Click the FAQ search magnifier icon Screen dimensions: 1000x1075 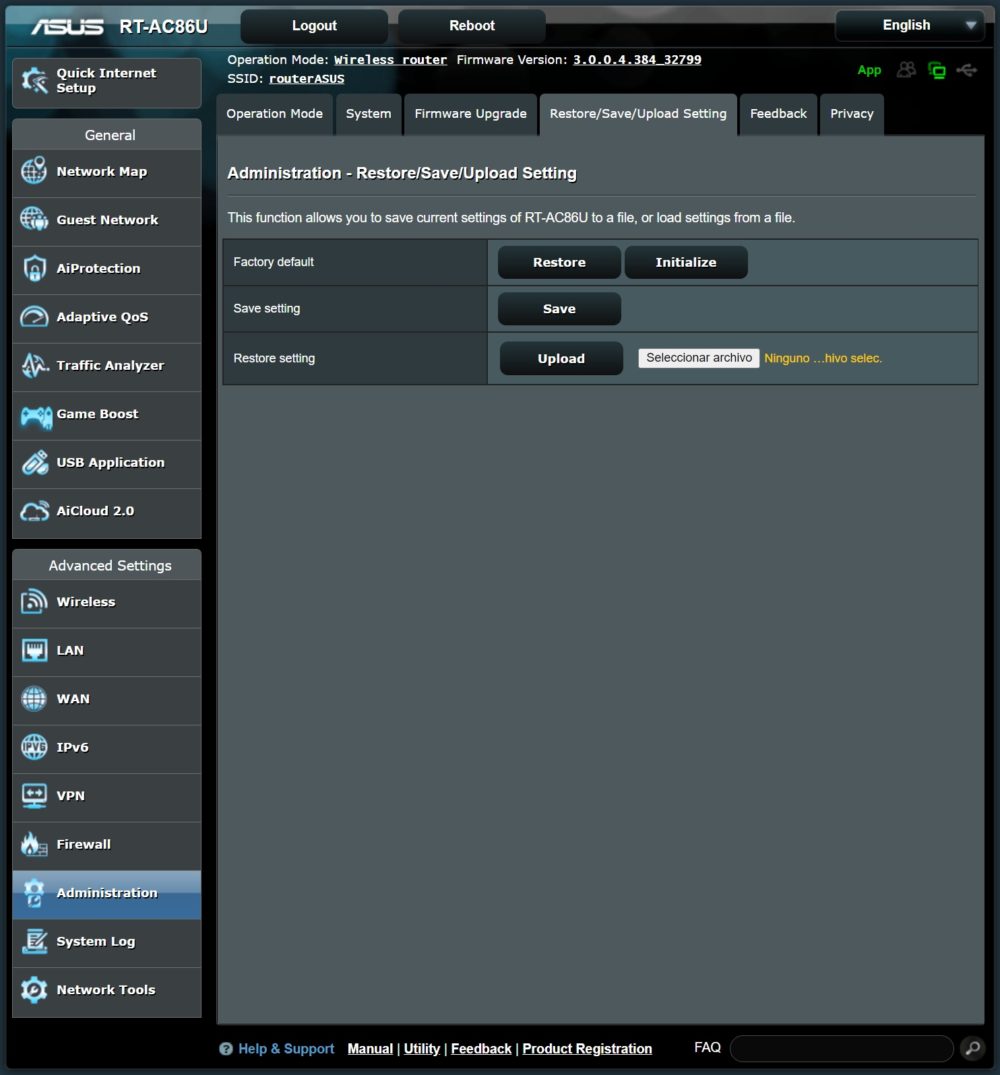pos(971,1048)
